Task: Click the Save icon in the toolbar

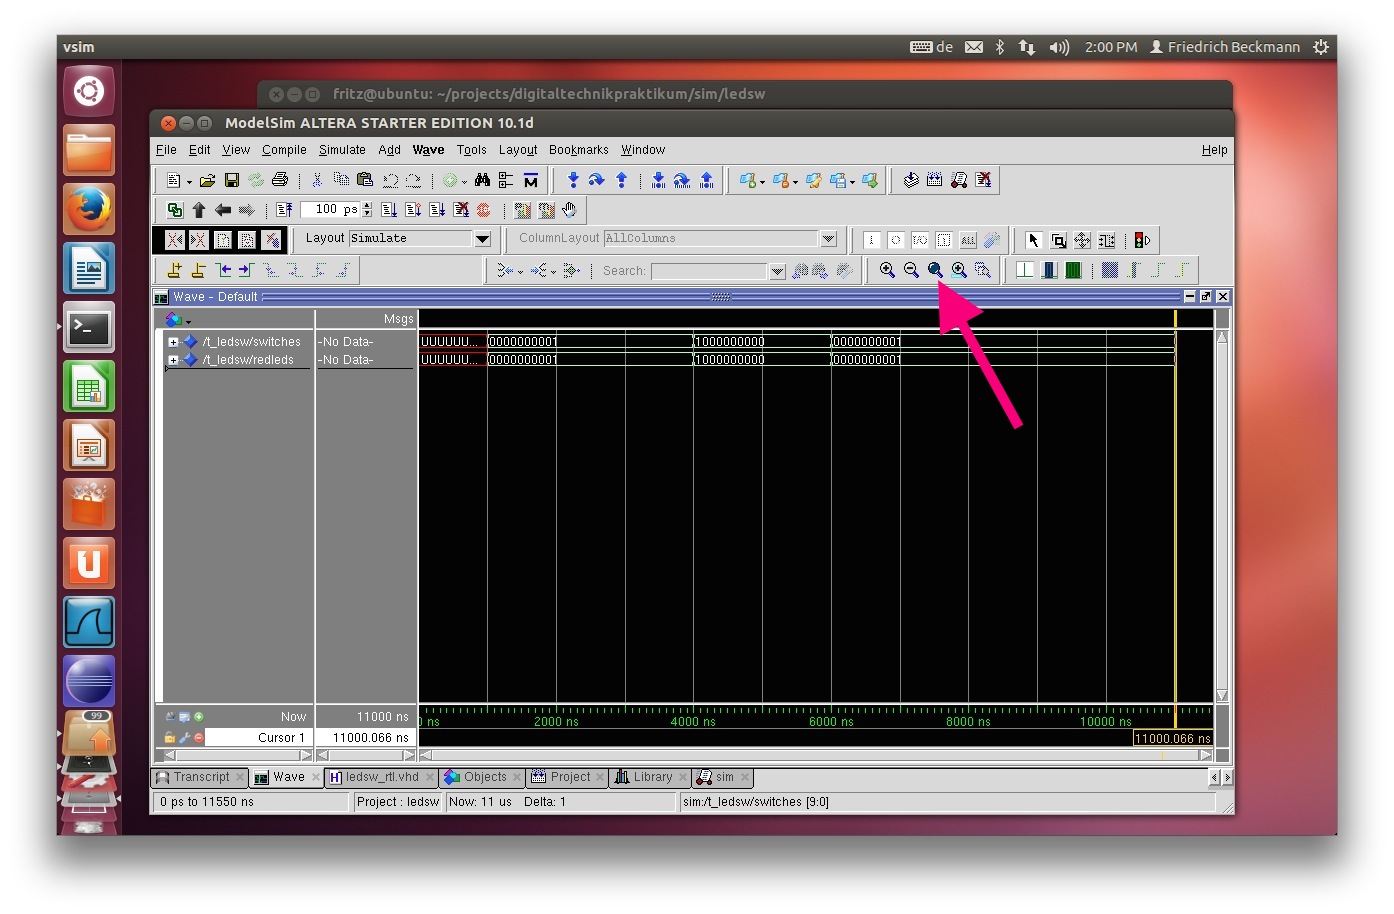Action: (231, 180)
